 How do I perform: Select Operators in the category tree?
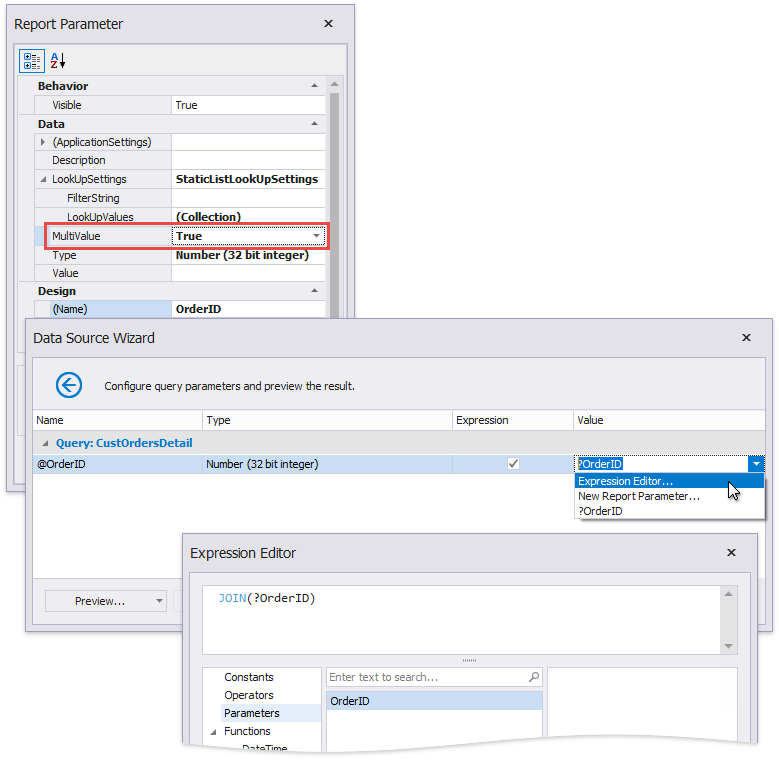[x=248, y=695]
